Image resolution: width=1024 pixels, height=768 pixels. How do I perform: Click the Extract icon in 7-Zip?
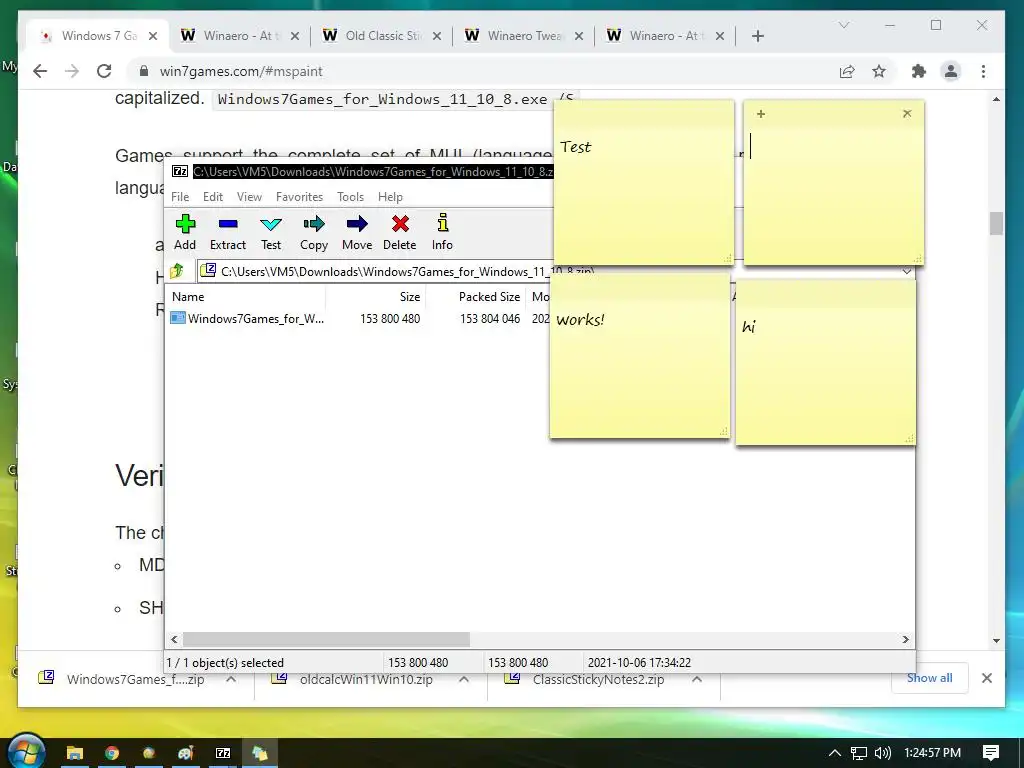coord(227,232)
